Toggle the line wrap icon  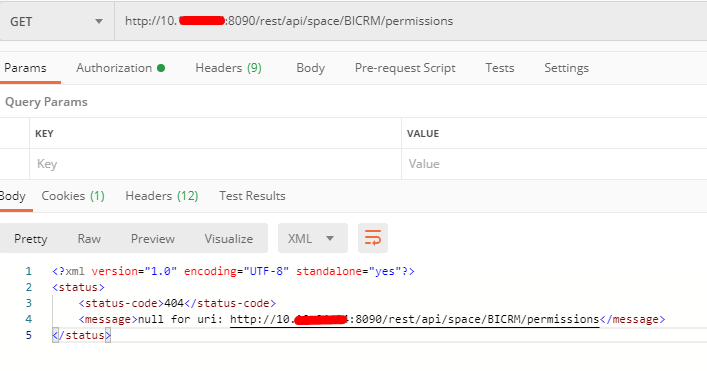[373, 238]
